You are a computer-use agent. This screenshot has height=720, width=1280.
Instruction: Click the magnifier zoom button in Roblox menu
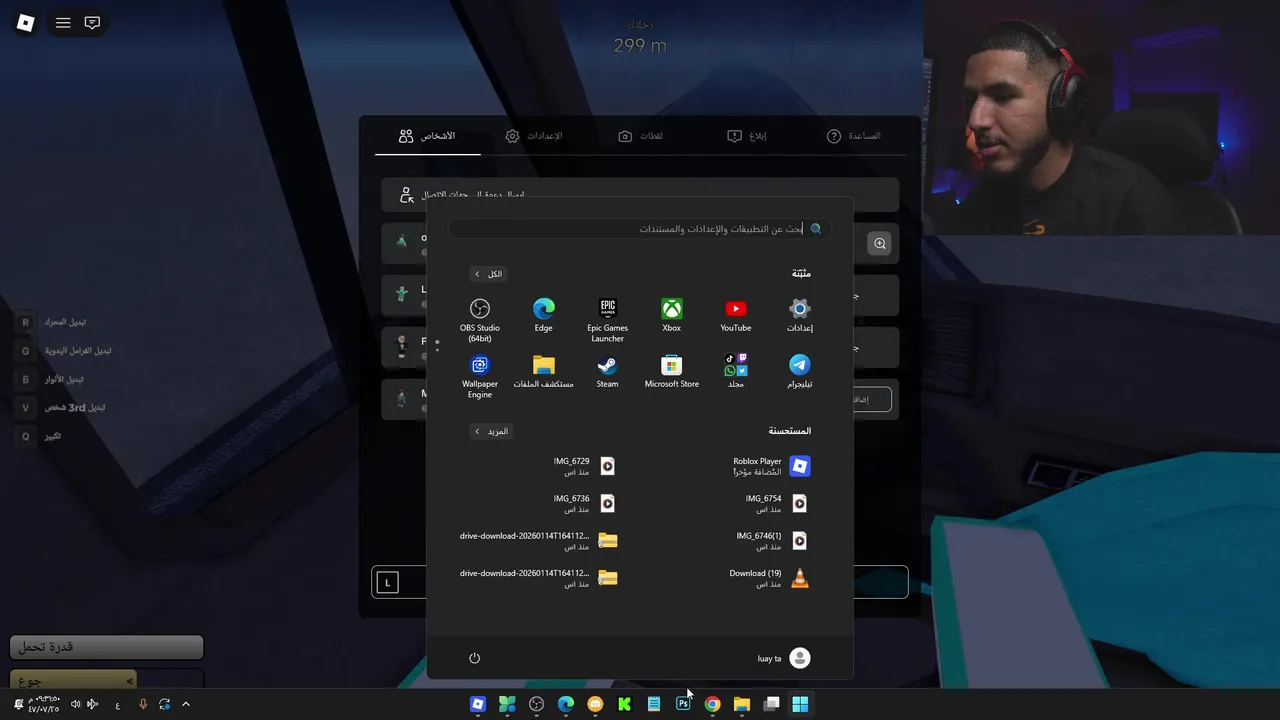[880, 243]
